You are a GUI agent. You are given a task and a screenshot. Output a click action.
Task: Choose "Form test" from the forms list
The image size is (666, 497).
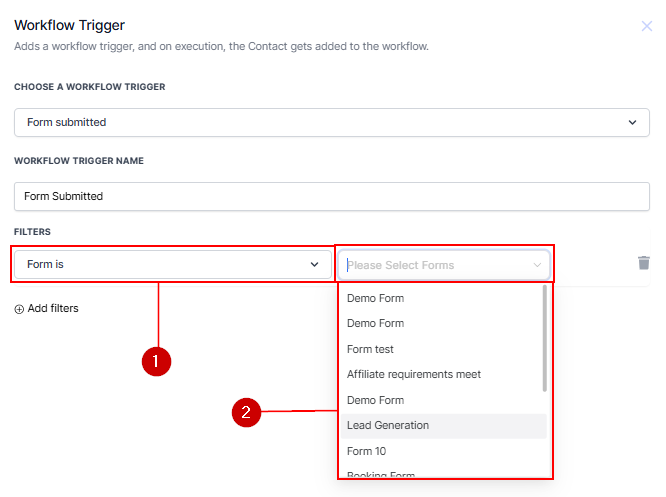(370, 349)
